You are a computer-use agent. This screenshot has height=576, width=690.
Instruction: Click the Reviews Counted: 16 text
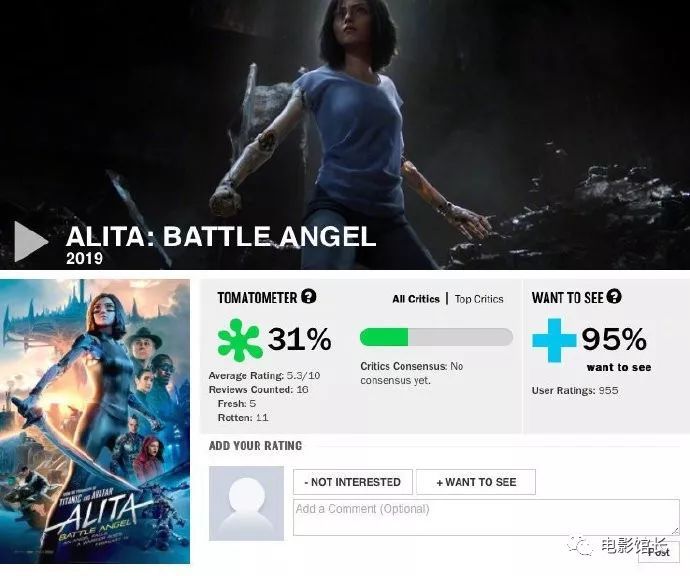click(258, 389)
